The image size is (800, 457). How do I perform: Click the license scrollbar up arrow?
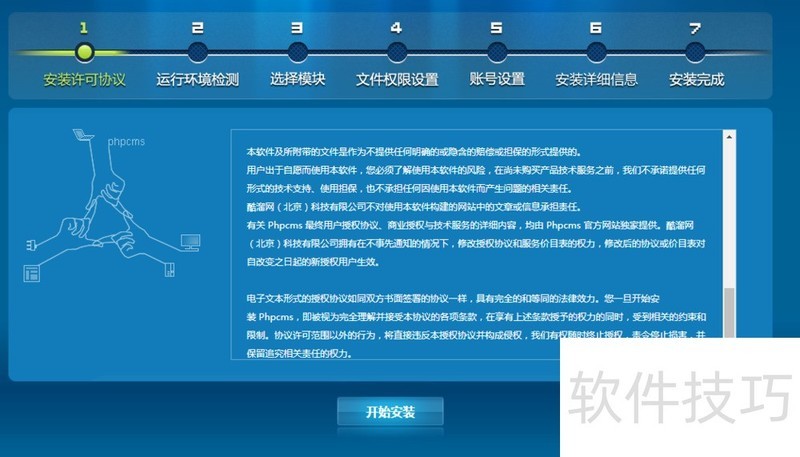click(x=729, y=137)
